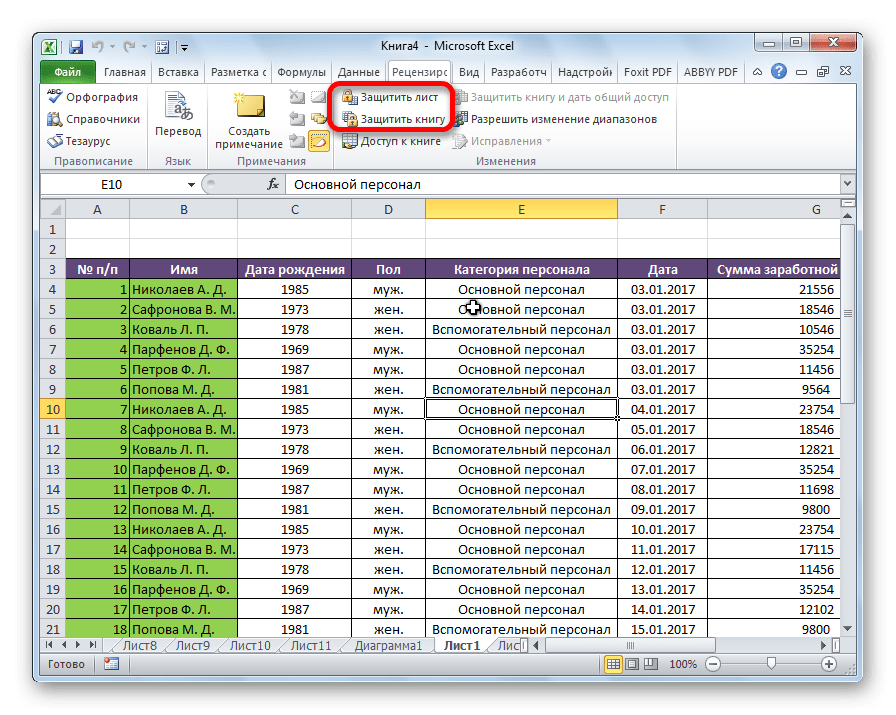
Task: Open the Файл tab
Action: pos(68,72)
